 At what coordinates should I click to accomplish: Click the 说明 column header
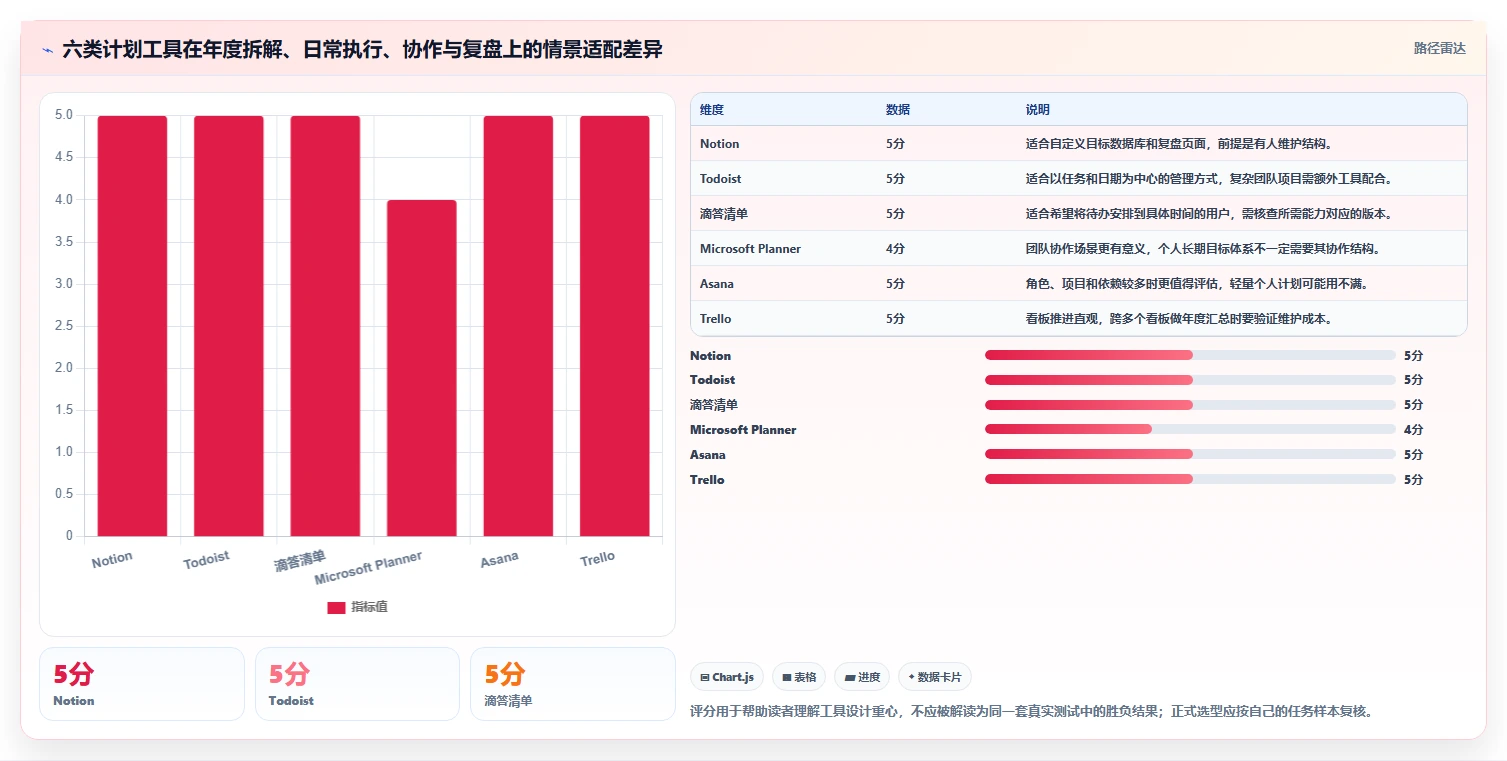(1038, 109)
